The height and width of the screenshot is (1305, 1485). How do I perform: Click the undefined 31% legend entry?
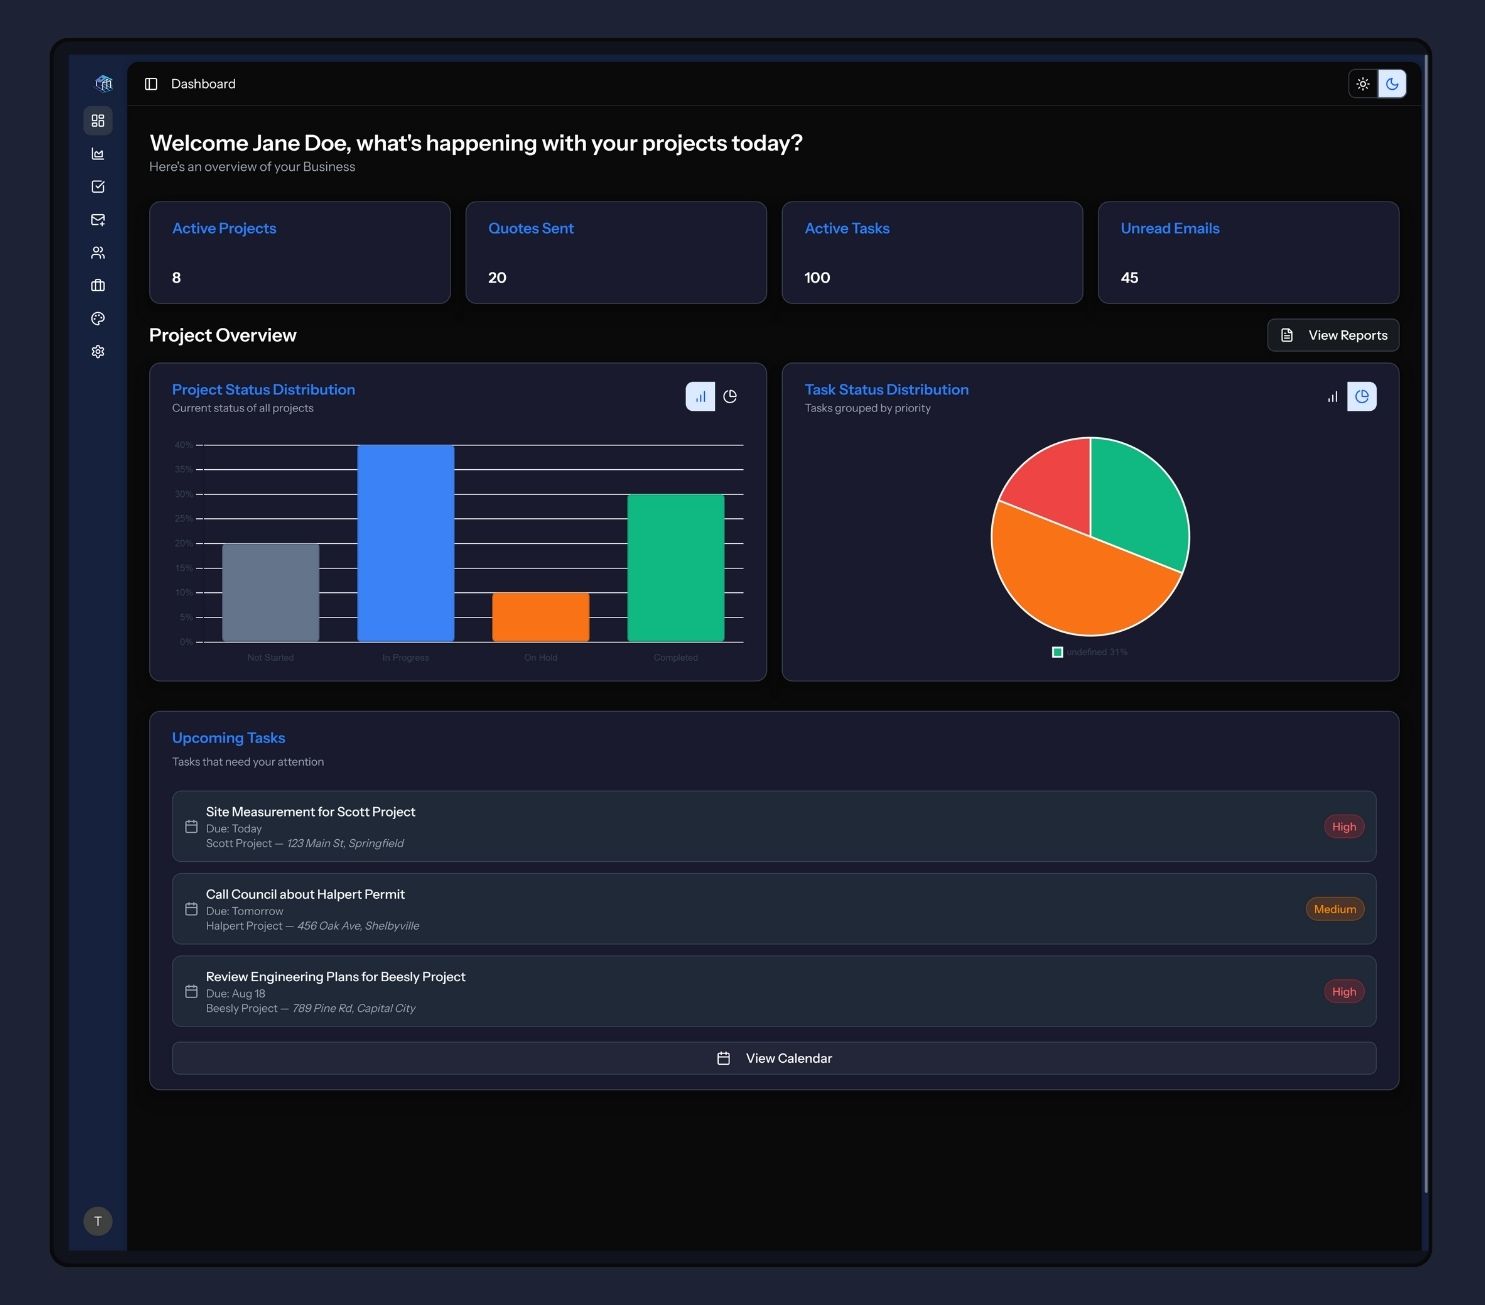[1090, 651]
